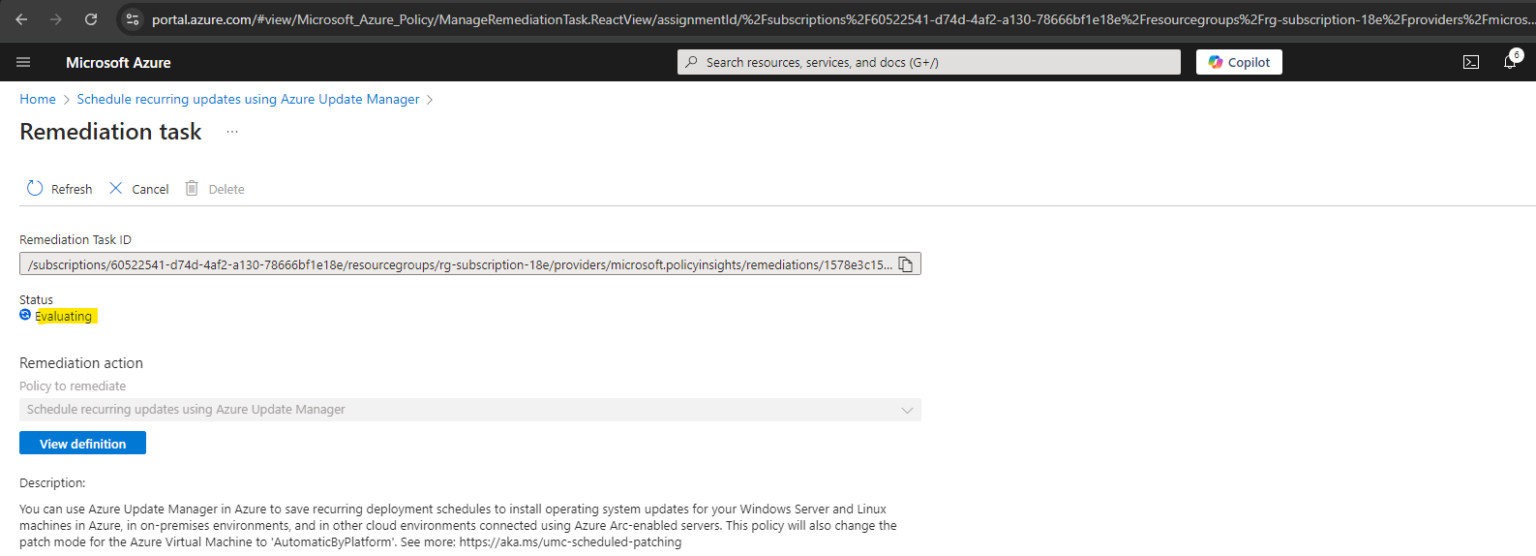Click the Evaluating status spinner icon
Viewport: 1536px width, 556px height.
[x=25, y=315]
